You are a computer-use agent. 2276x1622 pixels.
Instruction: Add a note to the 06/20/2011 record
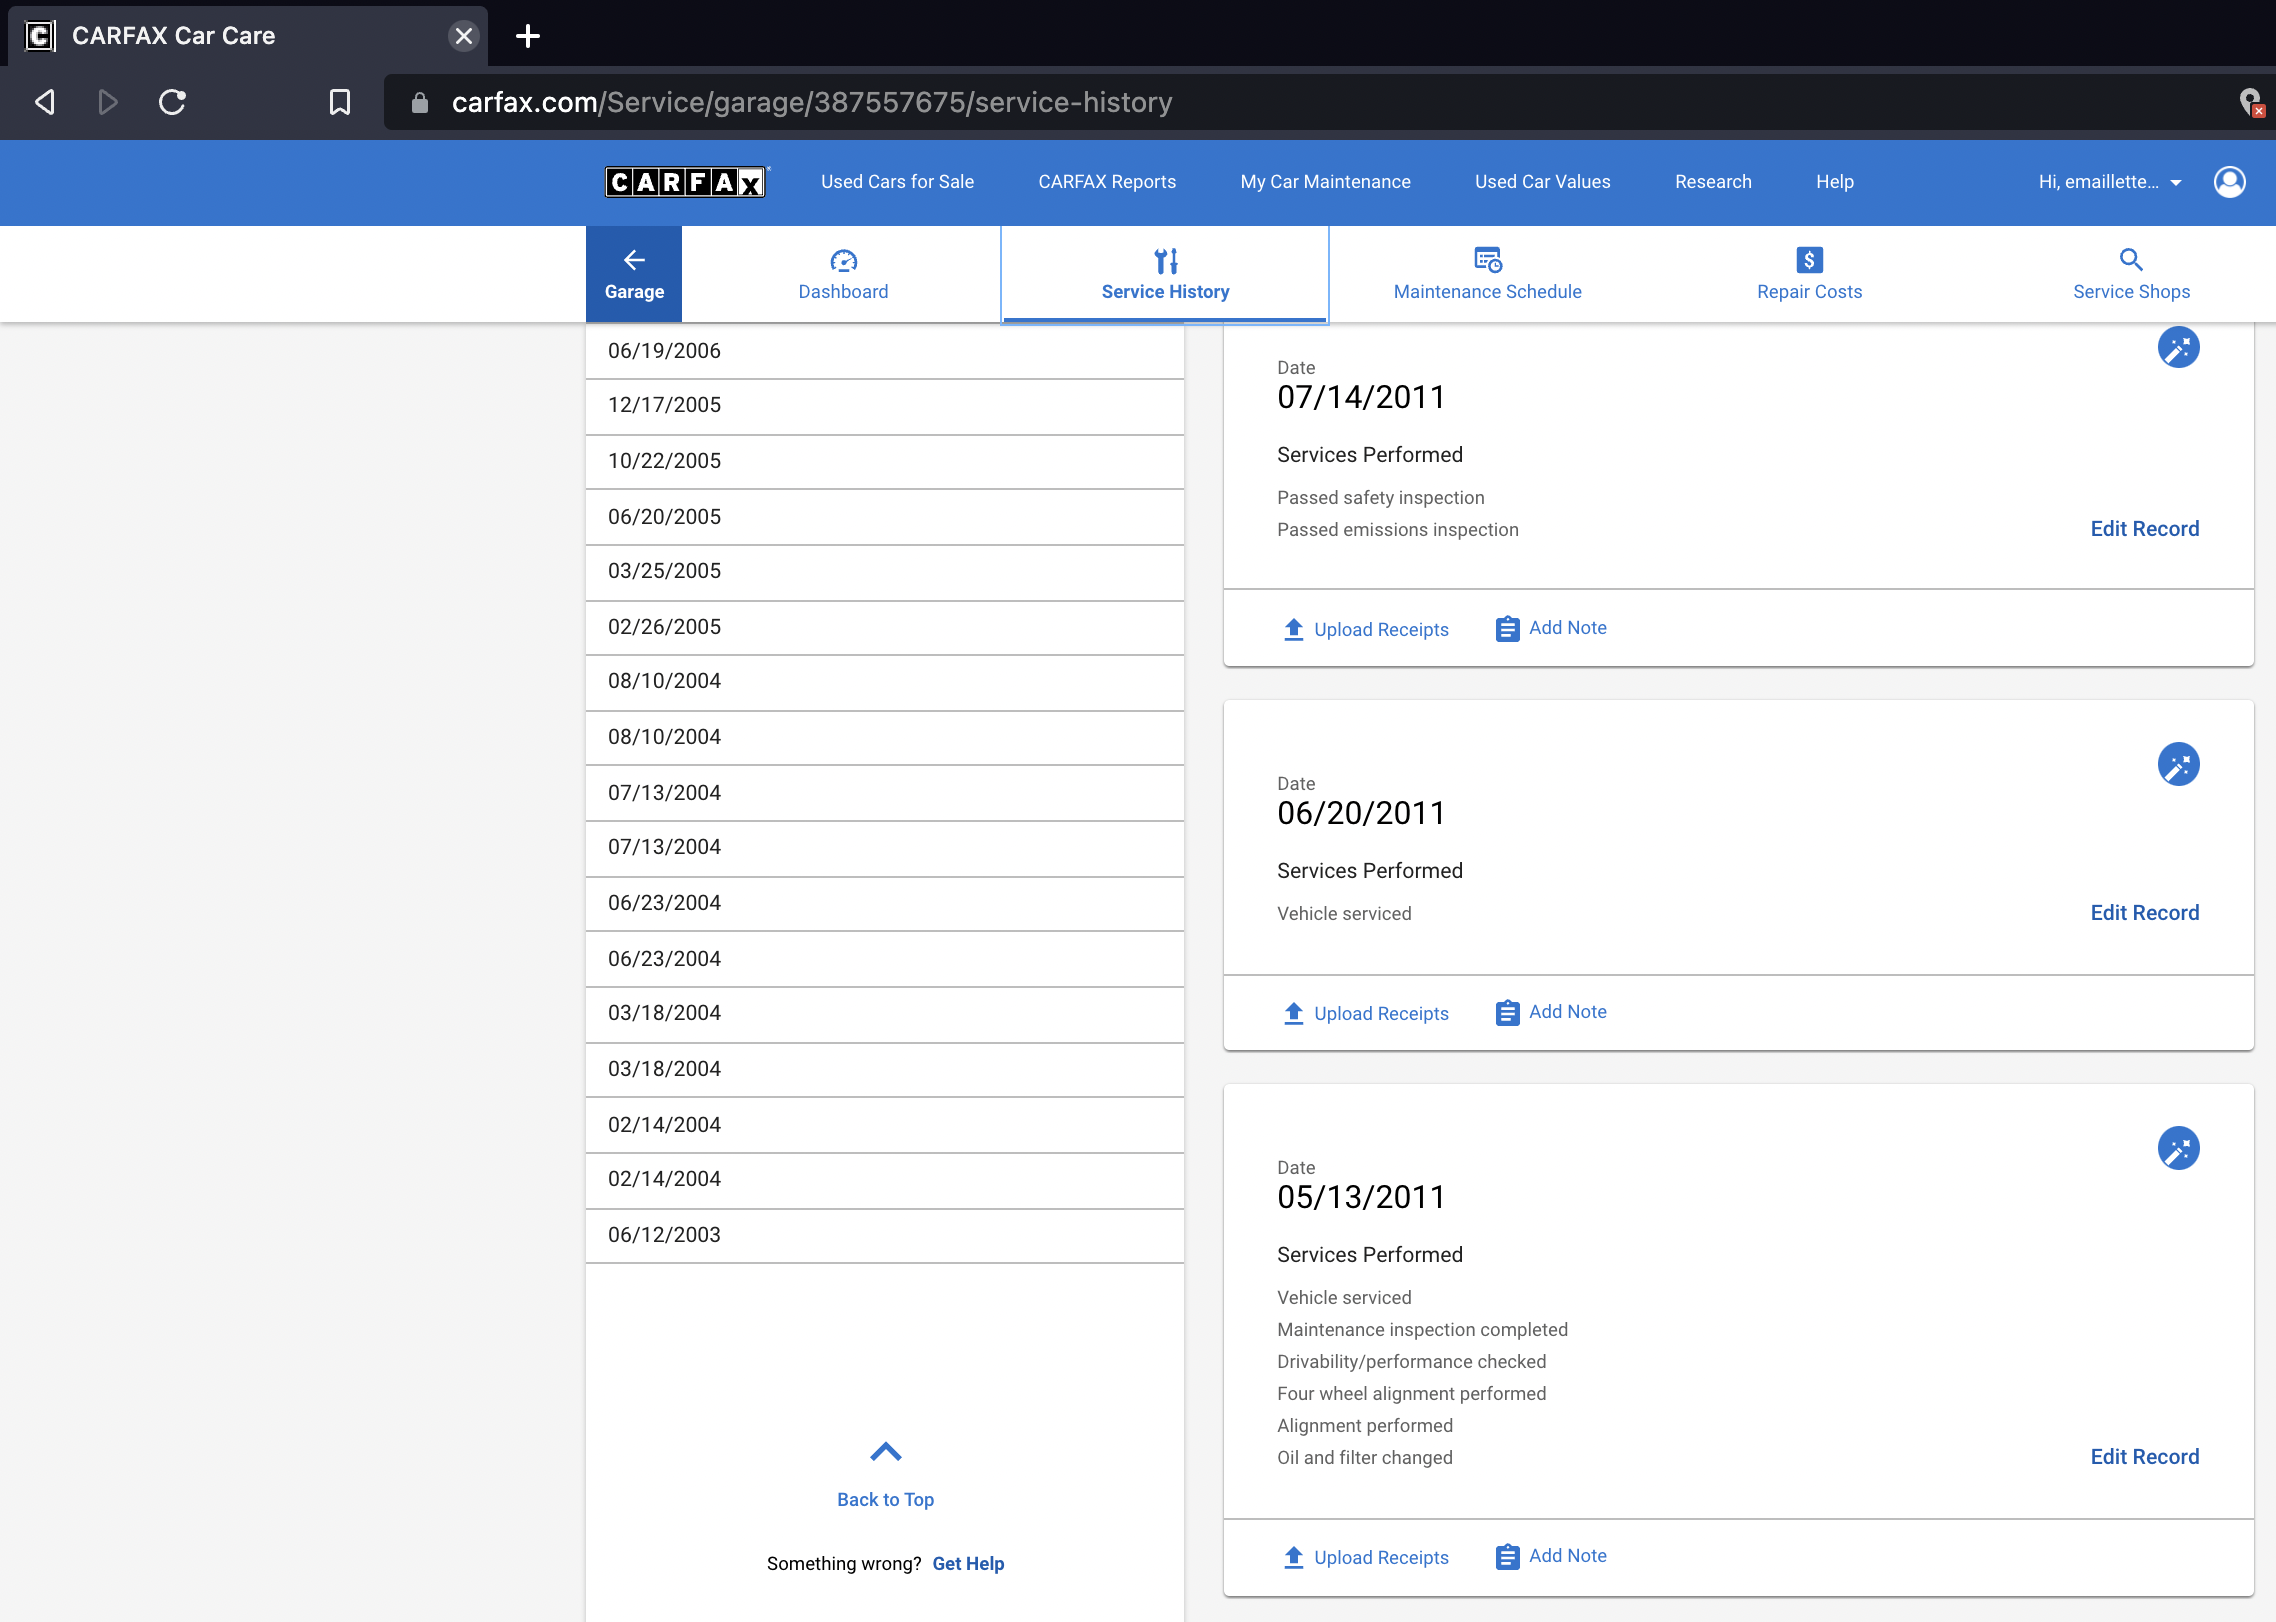coord(1551,1012)
